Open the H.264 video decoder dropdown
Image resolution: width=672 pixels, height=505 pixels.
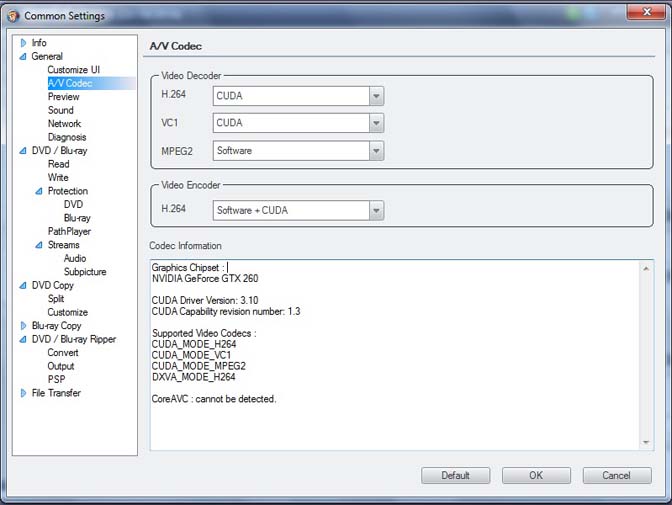[376, 96]
